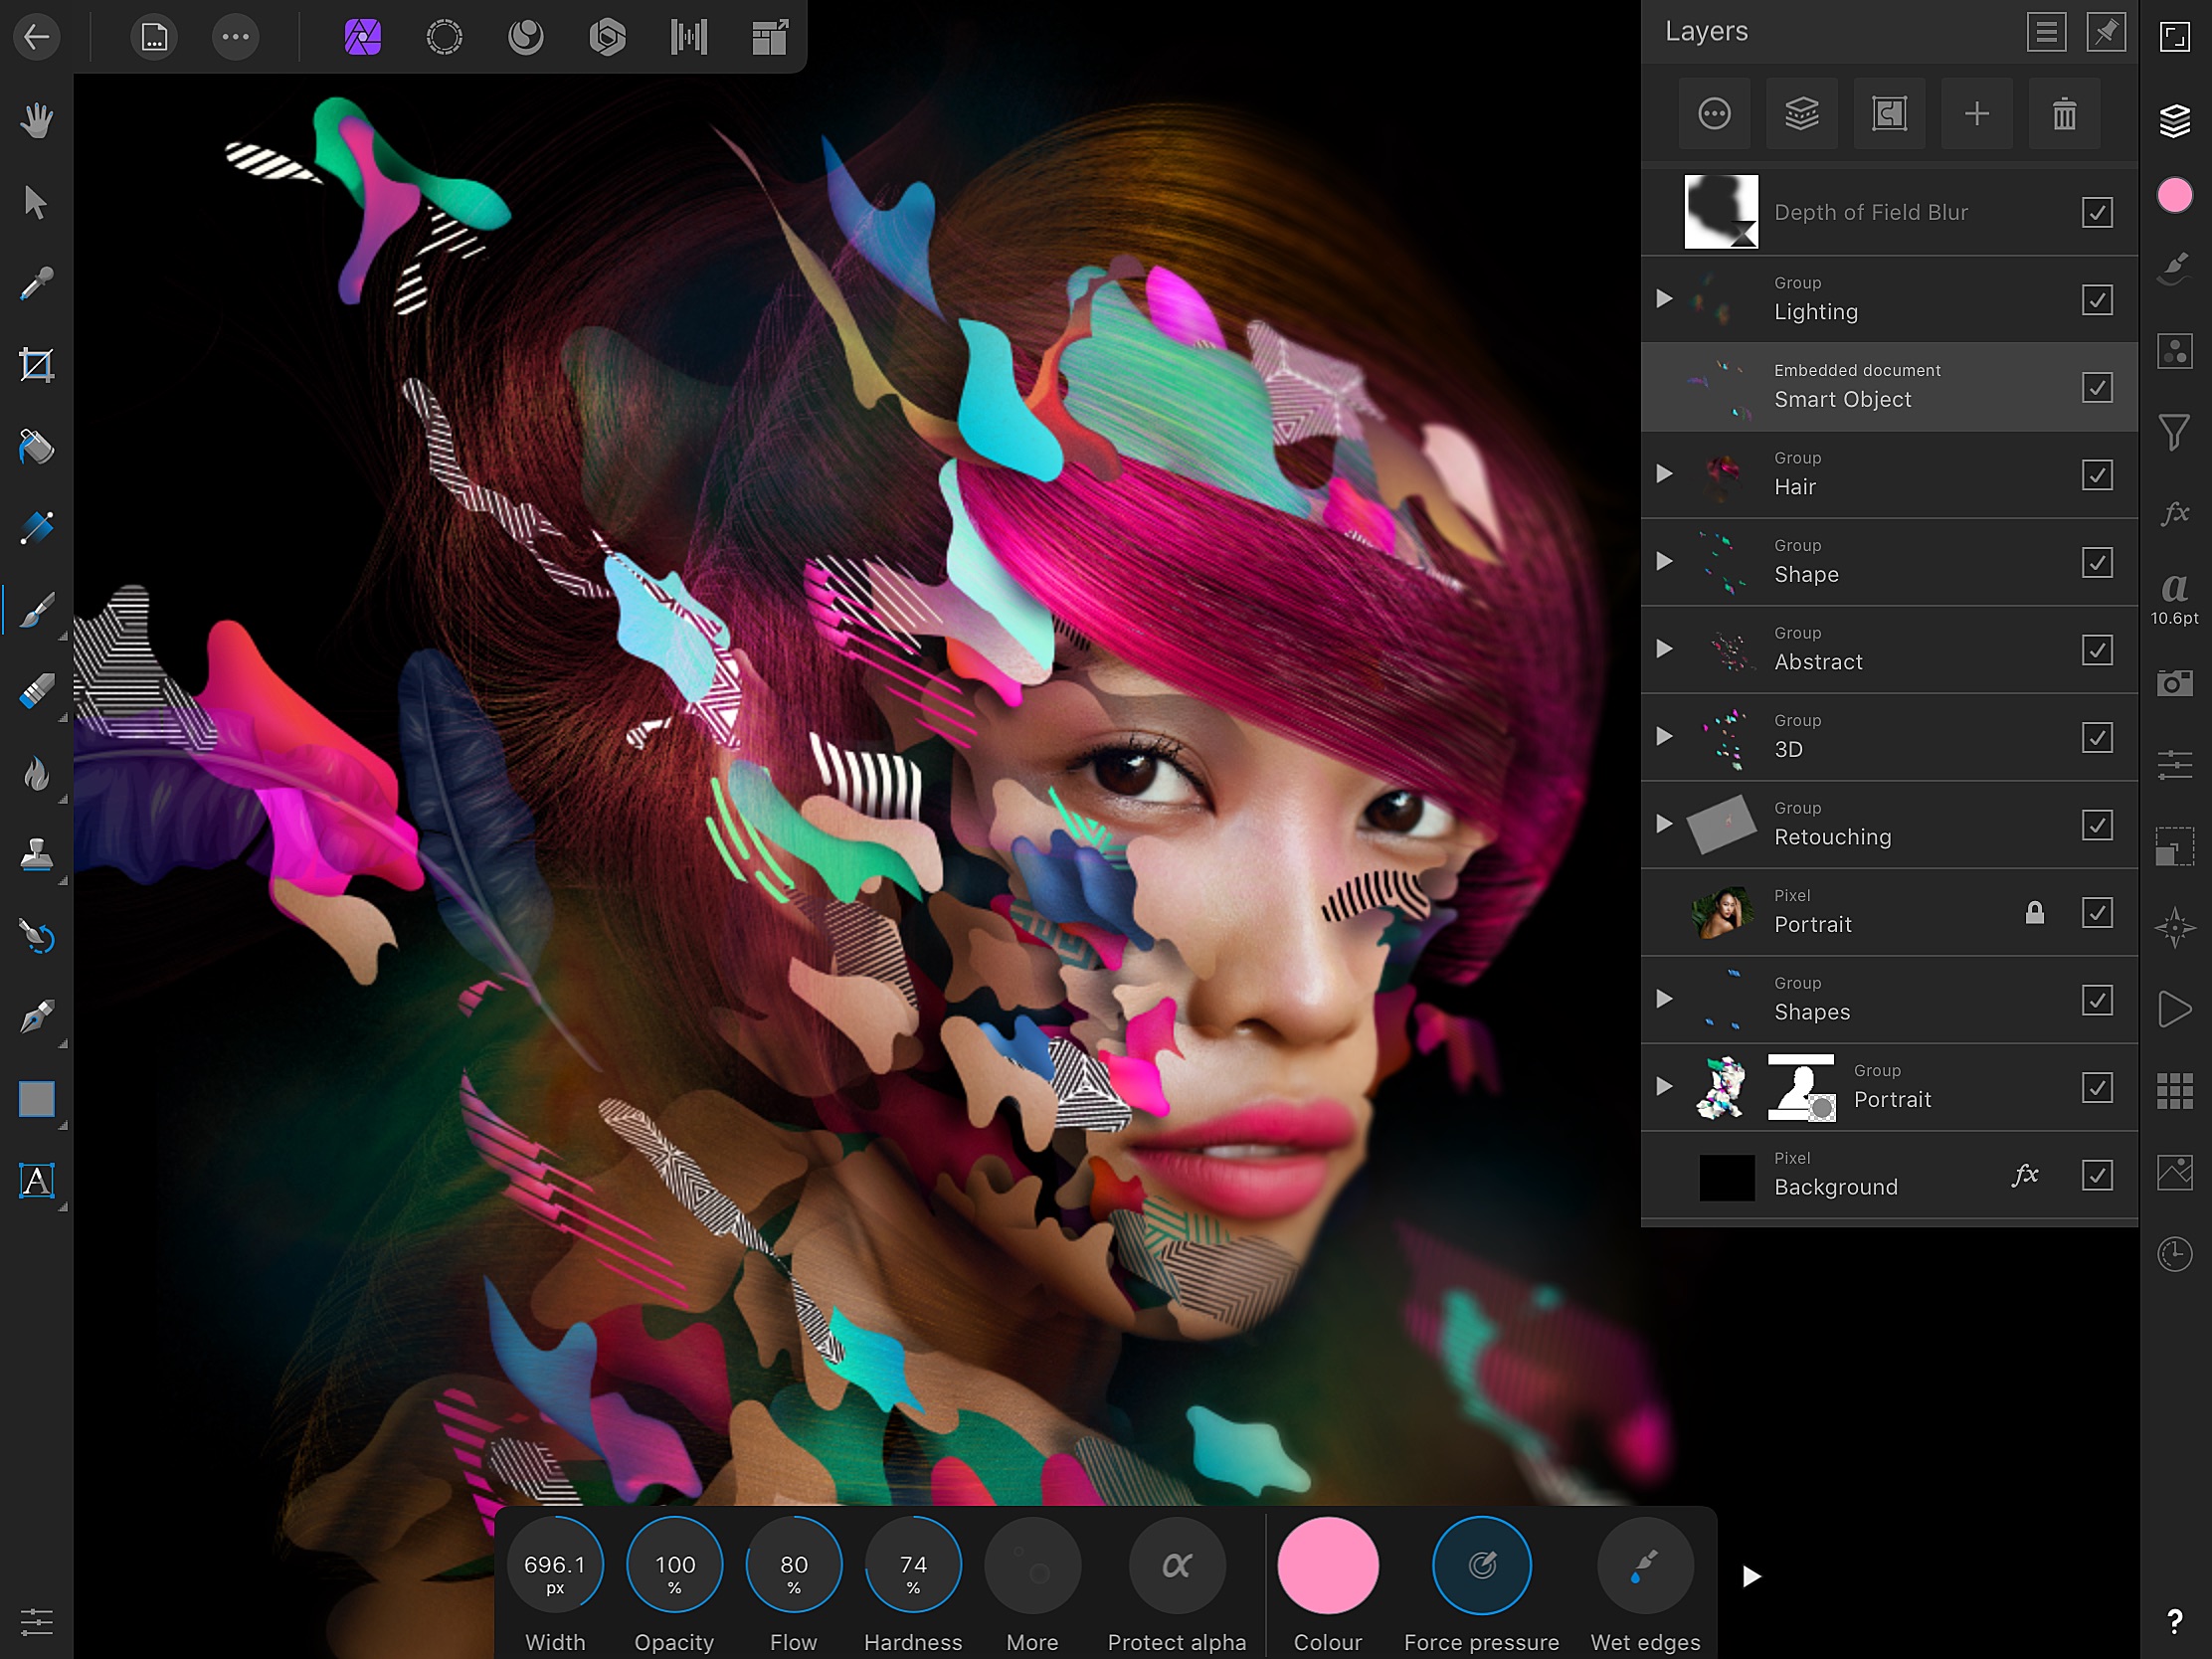Screen dimensions: 2212x1659
Task: Hide the 3D group
Action: click(x=2097, y=737)
